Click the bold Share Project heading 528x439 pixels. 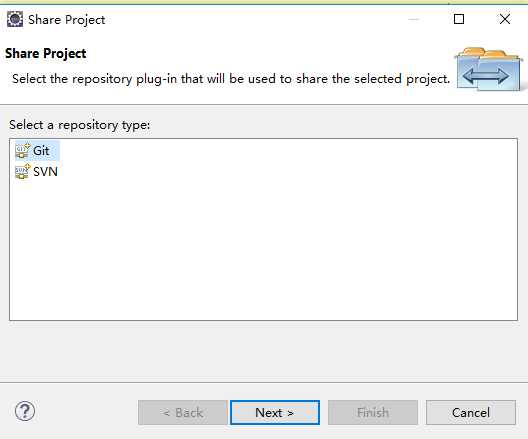tap(46, 54)
